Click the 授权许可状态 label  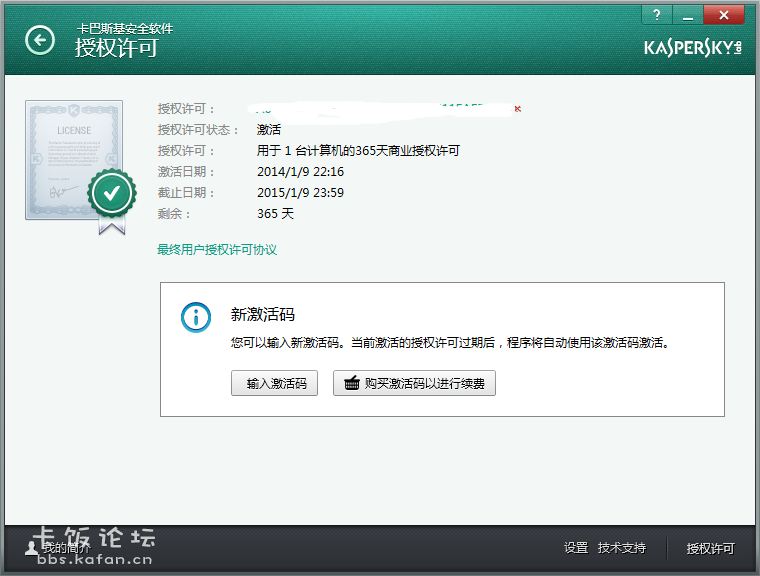pos(198,129)
